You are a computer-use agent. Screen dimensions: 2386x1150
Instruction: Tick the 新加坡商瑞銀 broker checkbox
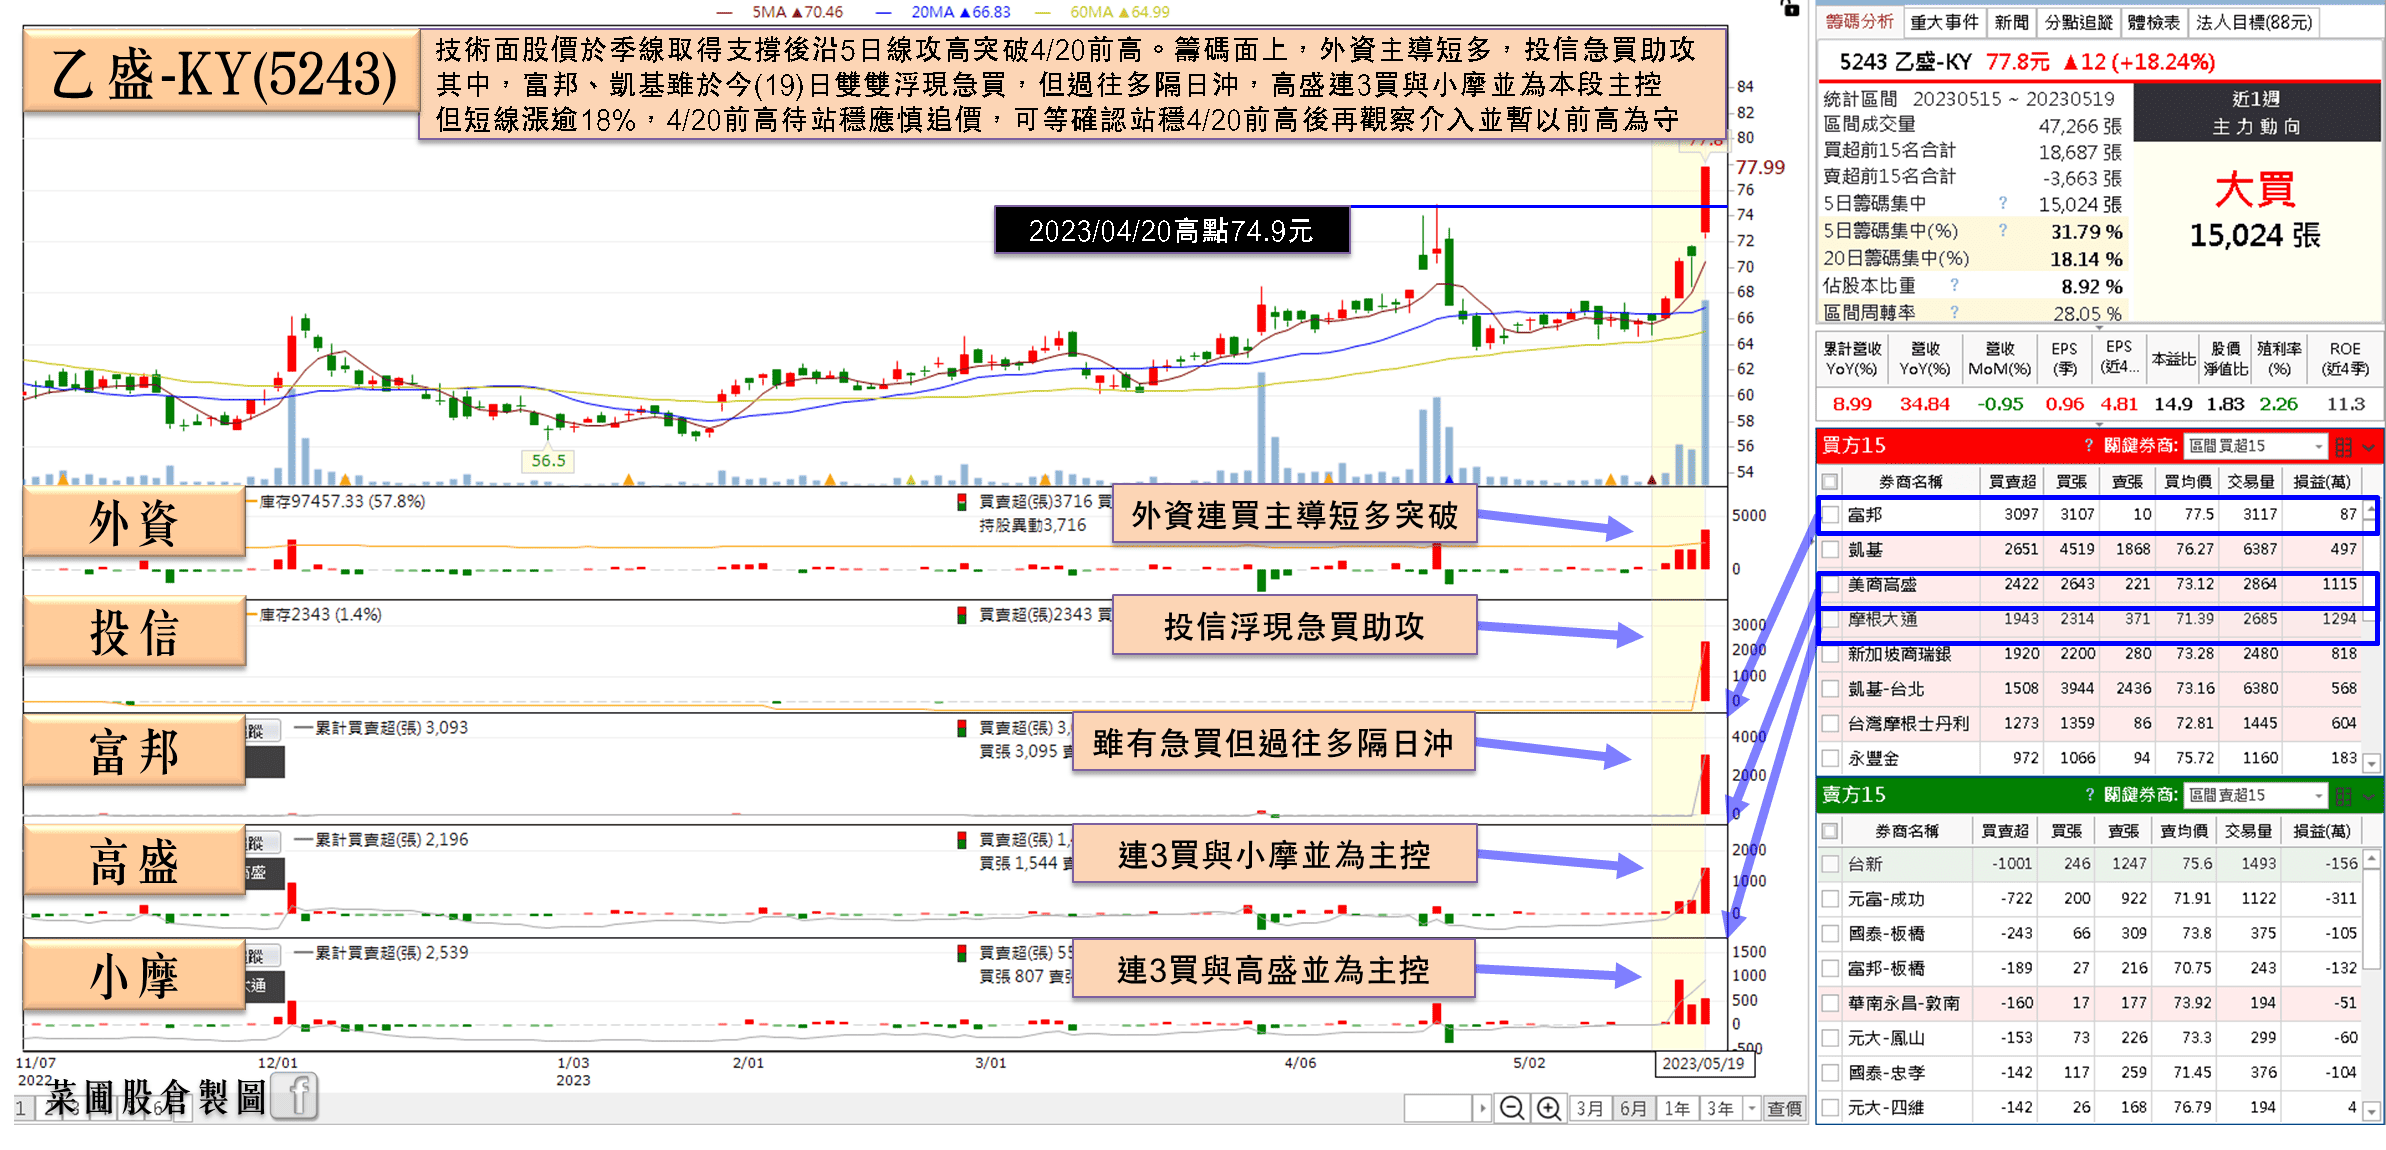click(x=1830, y=654)
